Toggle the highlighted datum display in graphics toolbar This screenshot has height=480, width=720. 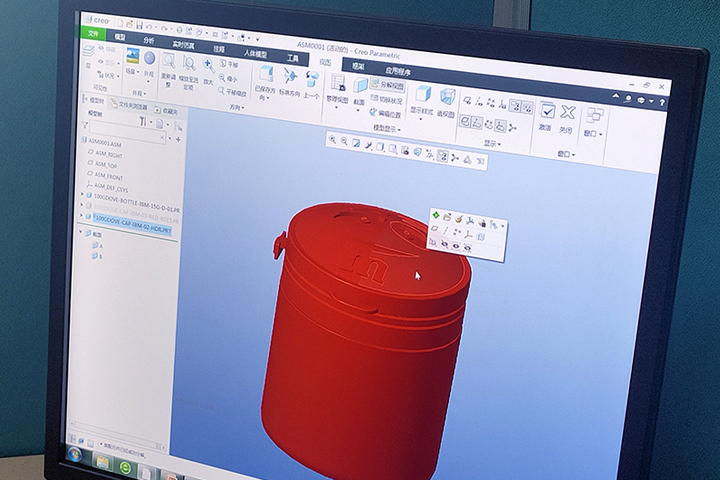coord(443,156)
